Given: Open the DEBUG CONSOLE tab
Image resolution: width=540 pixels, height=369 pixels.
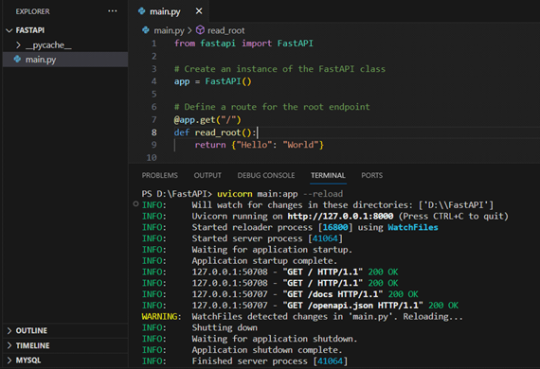Looking at the screenshot, I should point(266,175).
